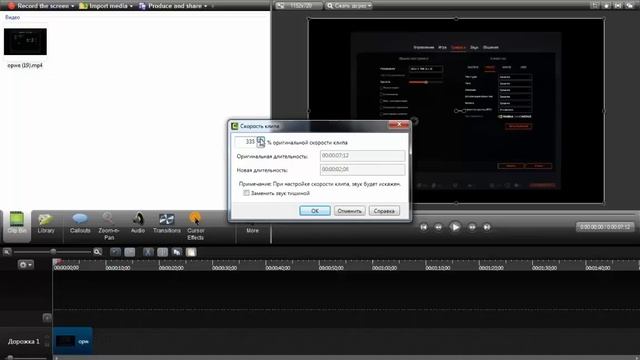The width and height of the screenshot is (640, 360).
Task: Play the preview video
Action: click(x=455, y=227)
